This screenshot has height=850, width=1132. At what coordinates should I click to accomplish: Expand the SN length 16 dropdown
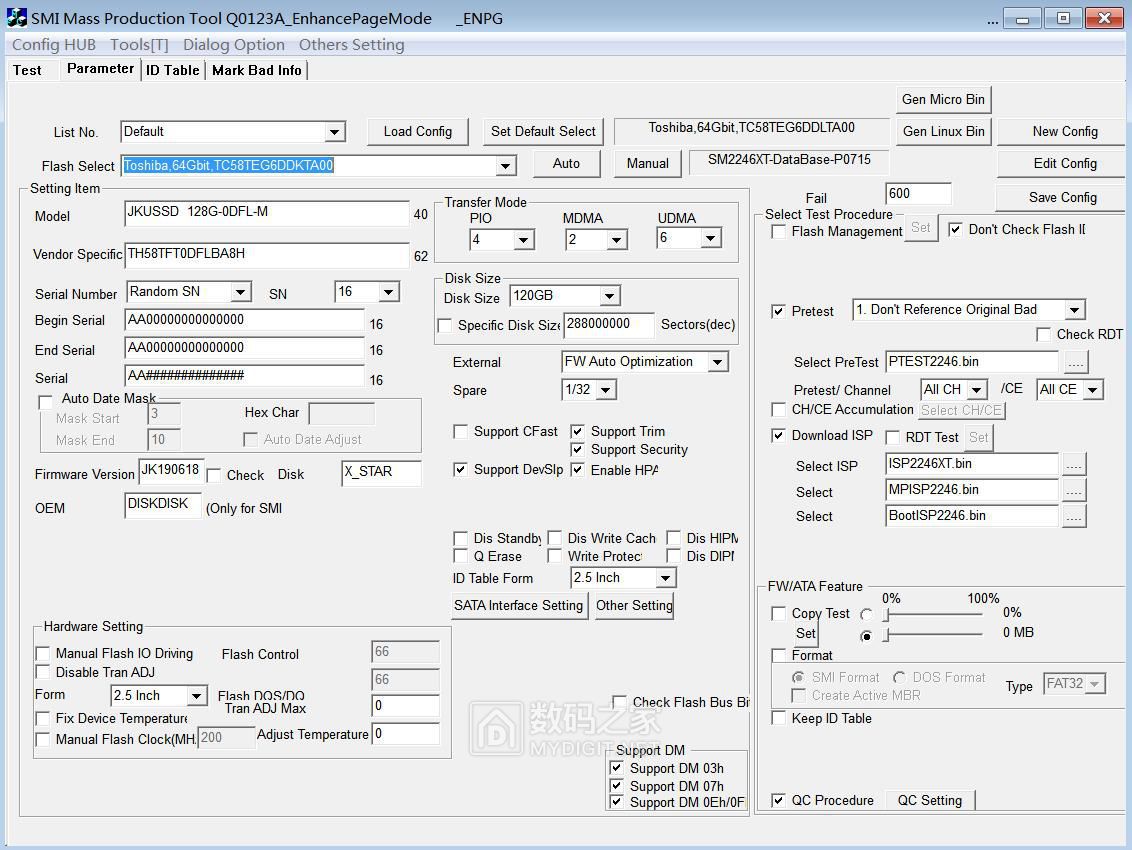point(388,292)
